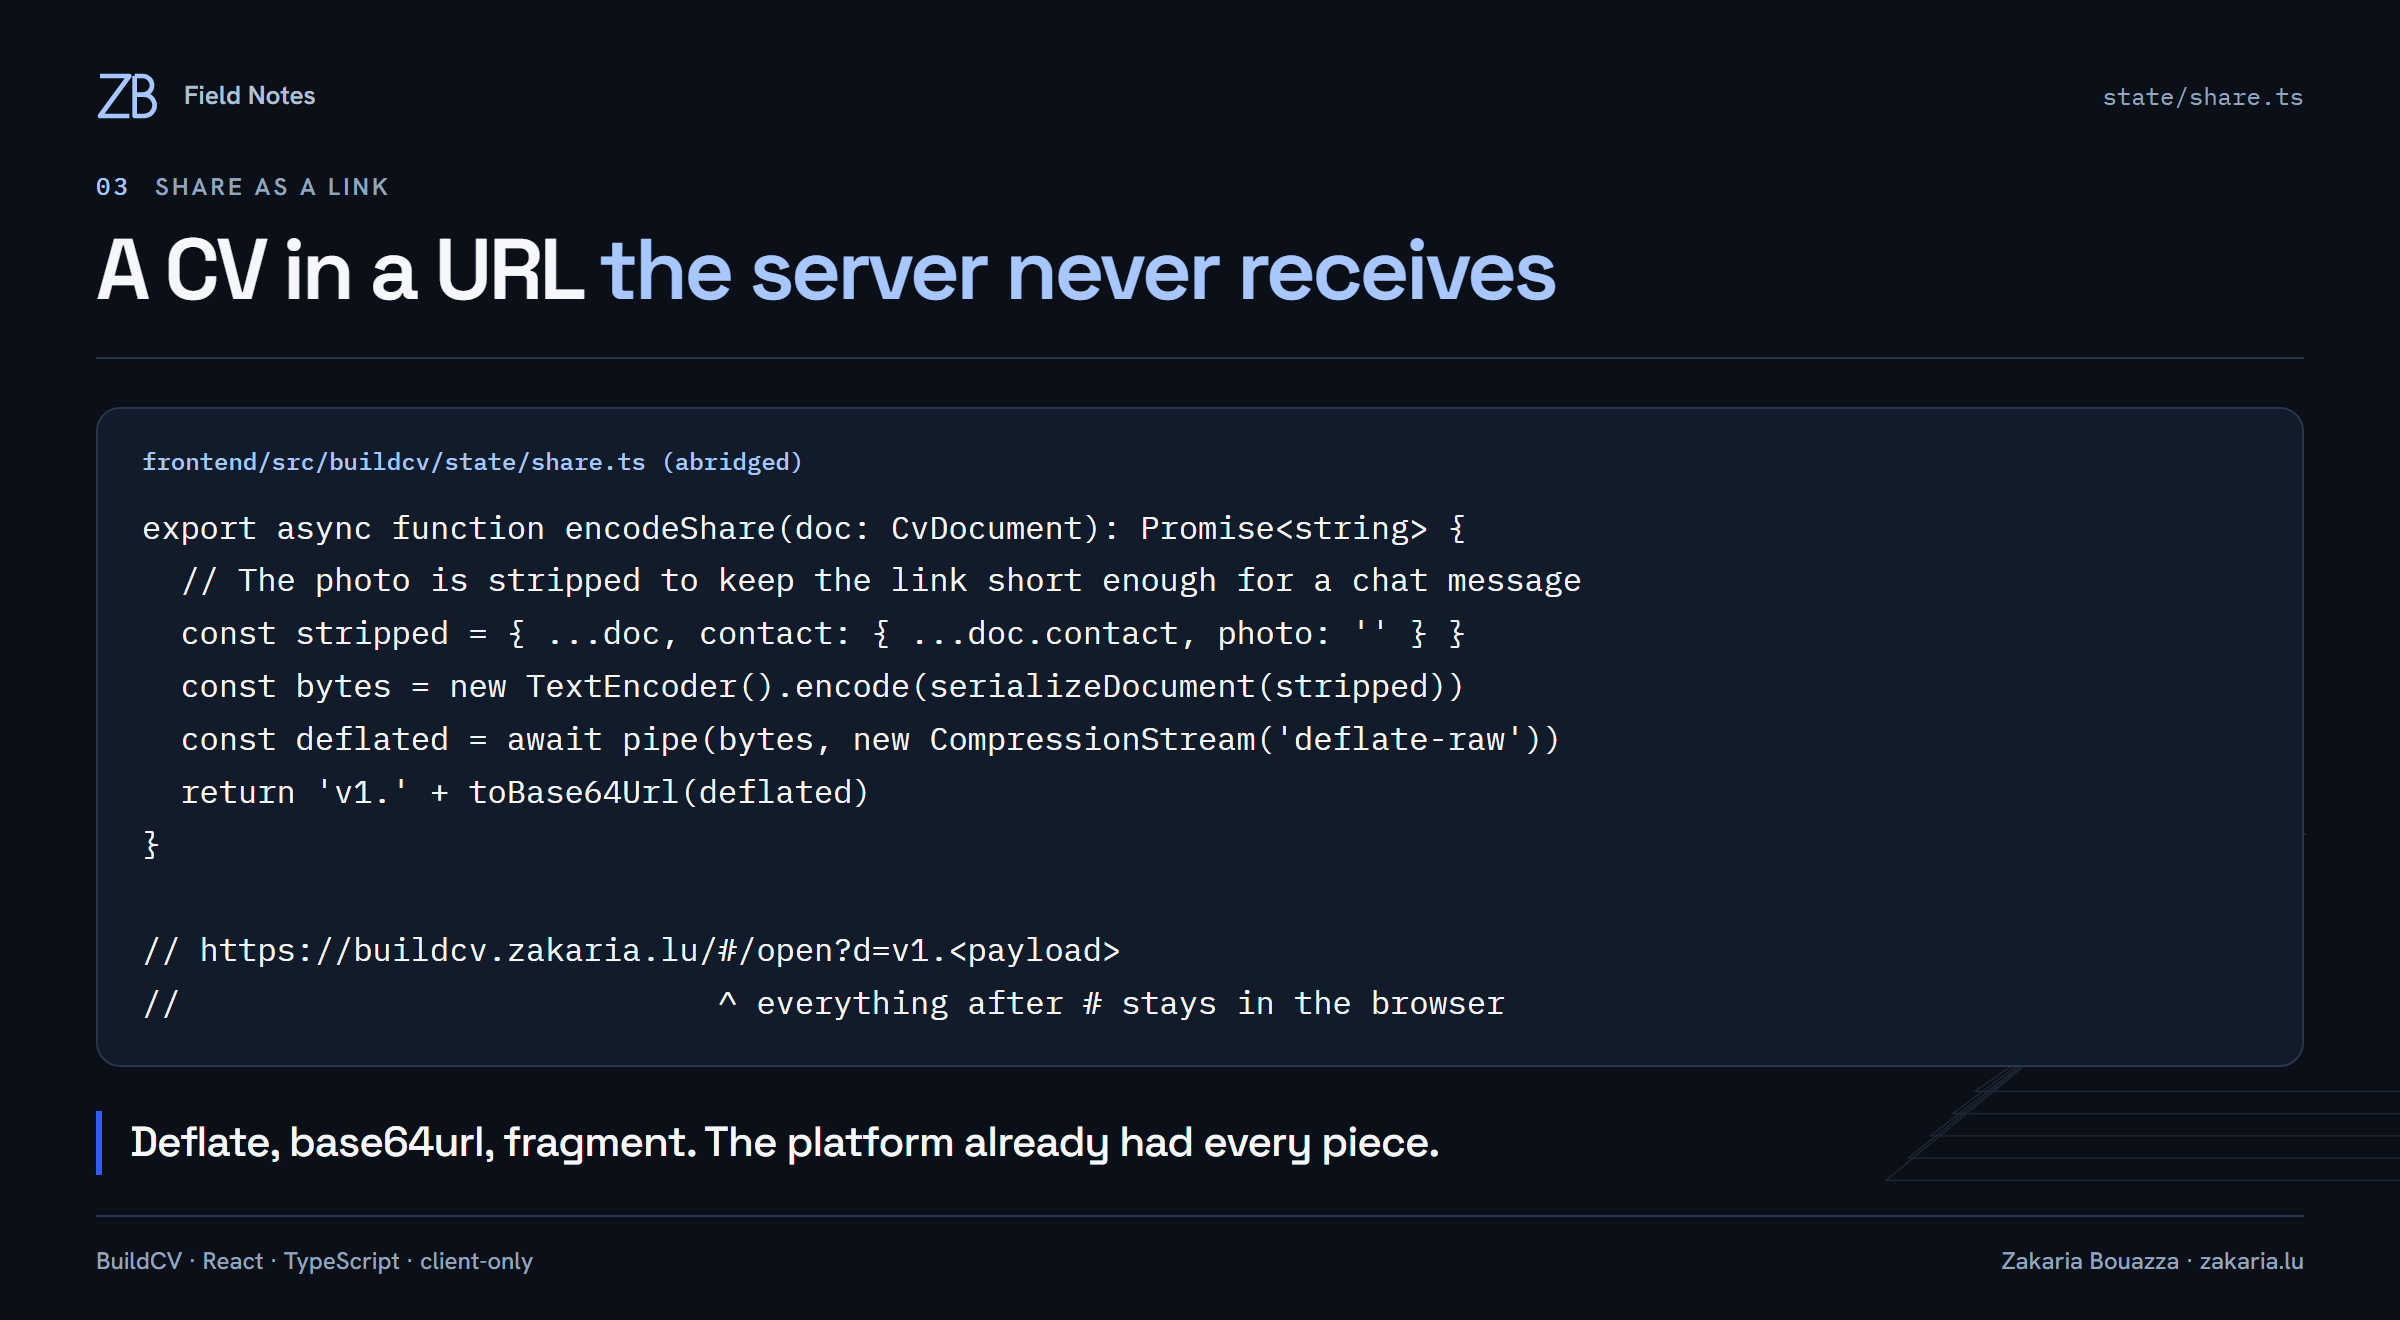
Task: Click the 'const deflated' code line
Action: coord(870,740)
